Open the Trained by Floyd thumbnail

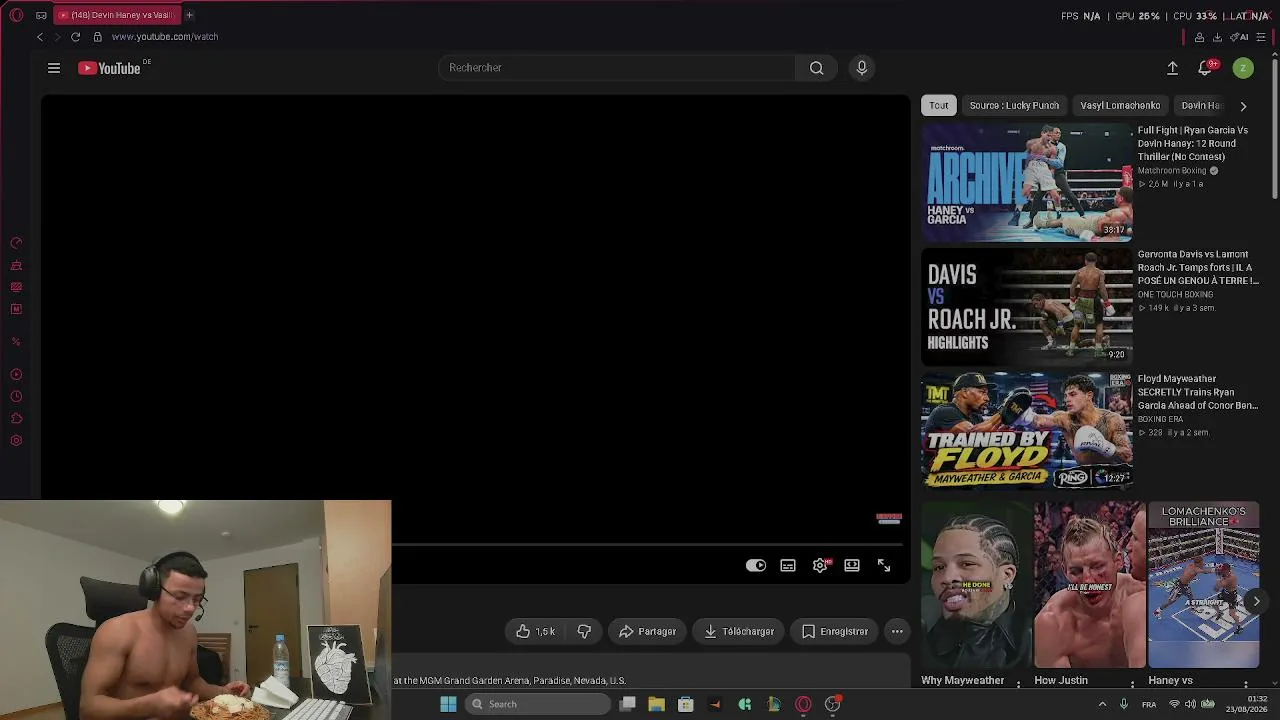1027,431
